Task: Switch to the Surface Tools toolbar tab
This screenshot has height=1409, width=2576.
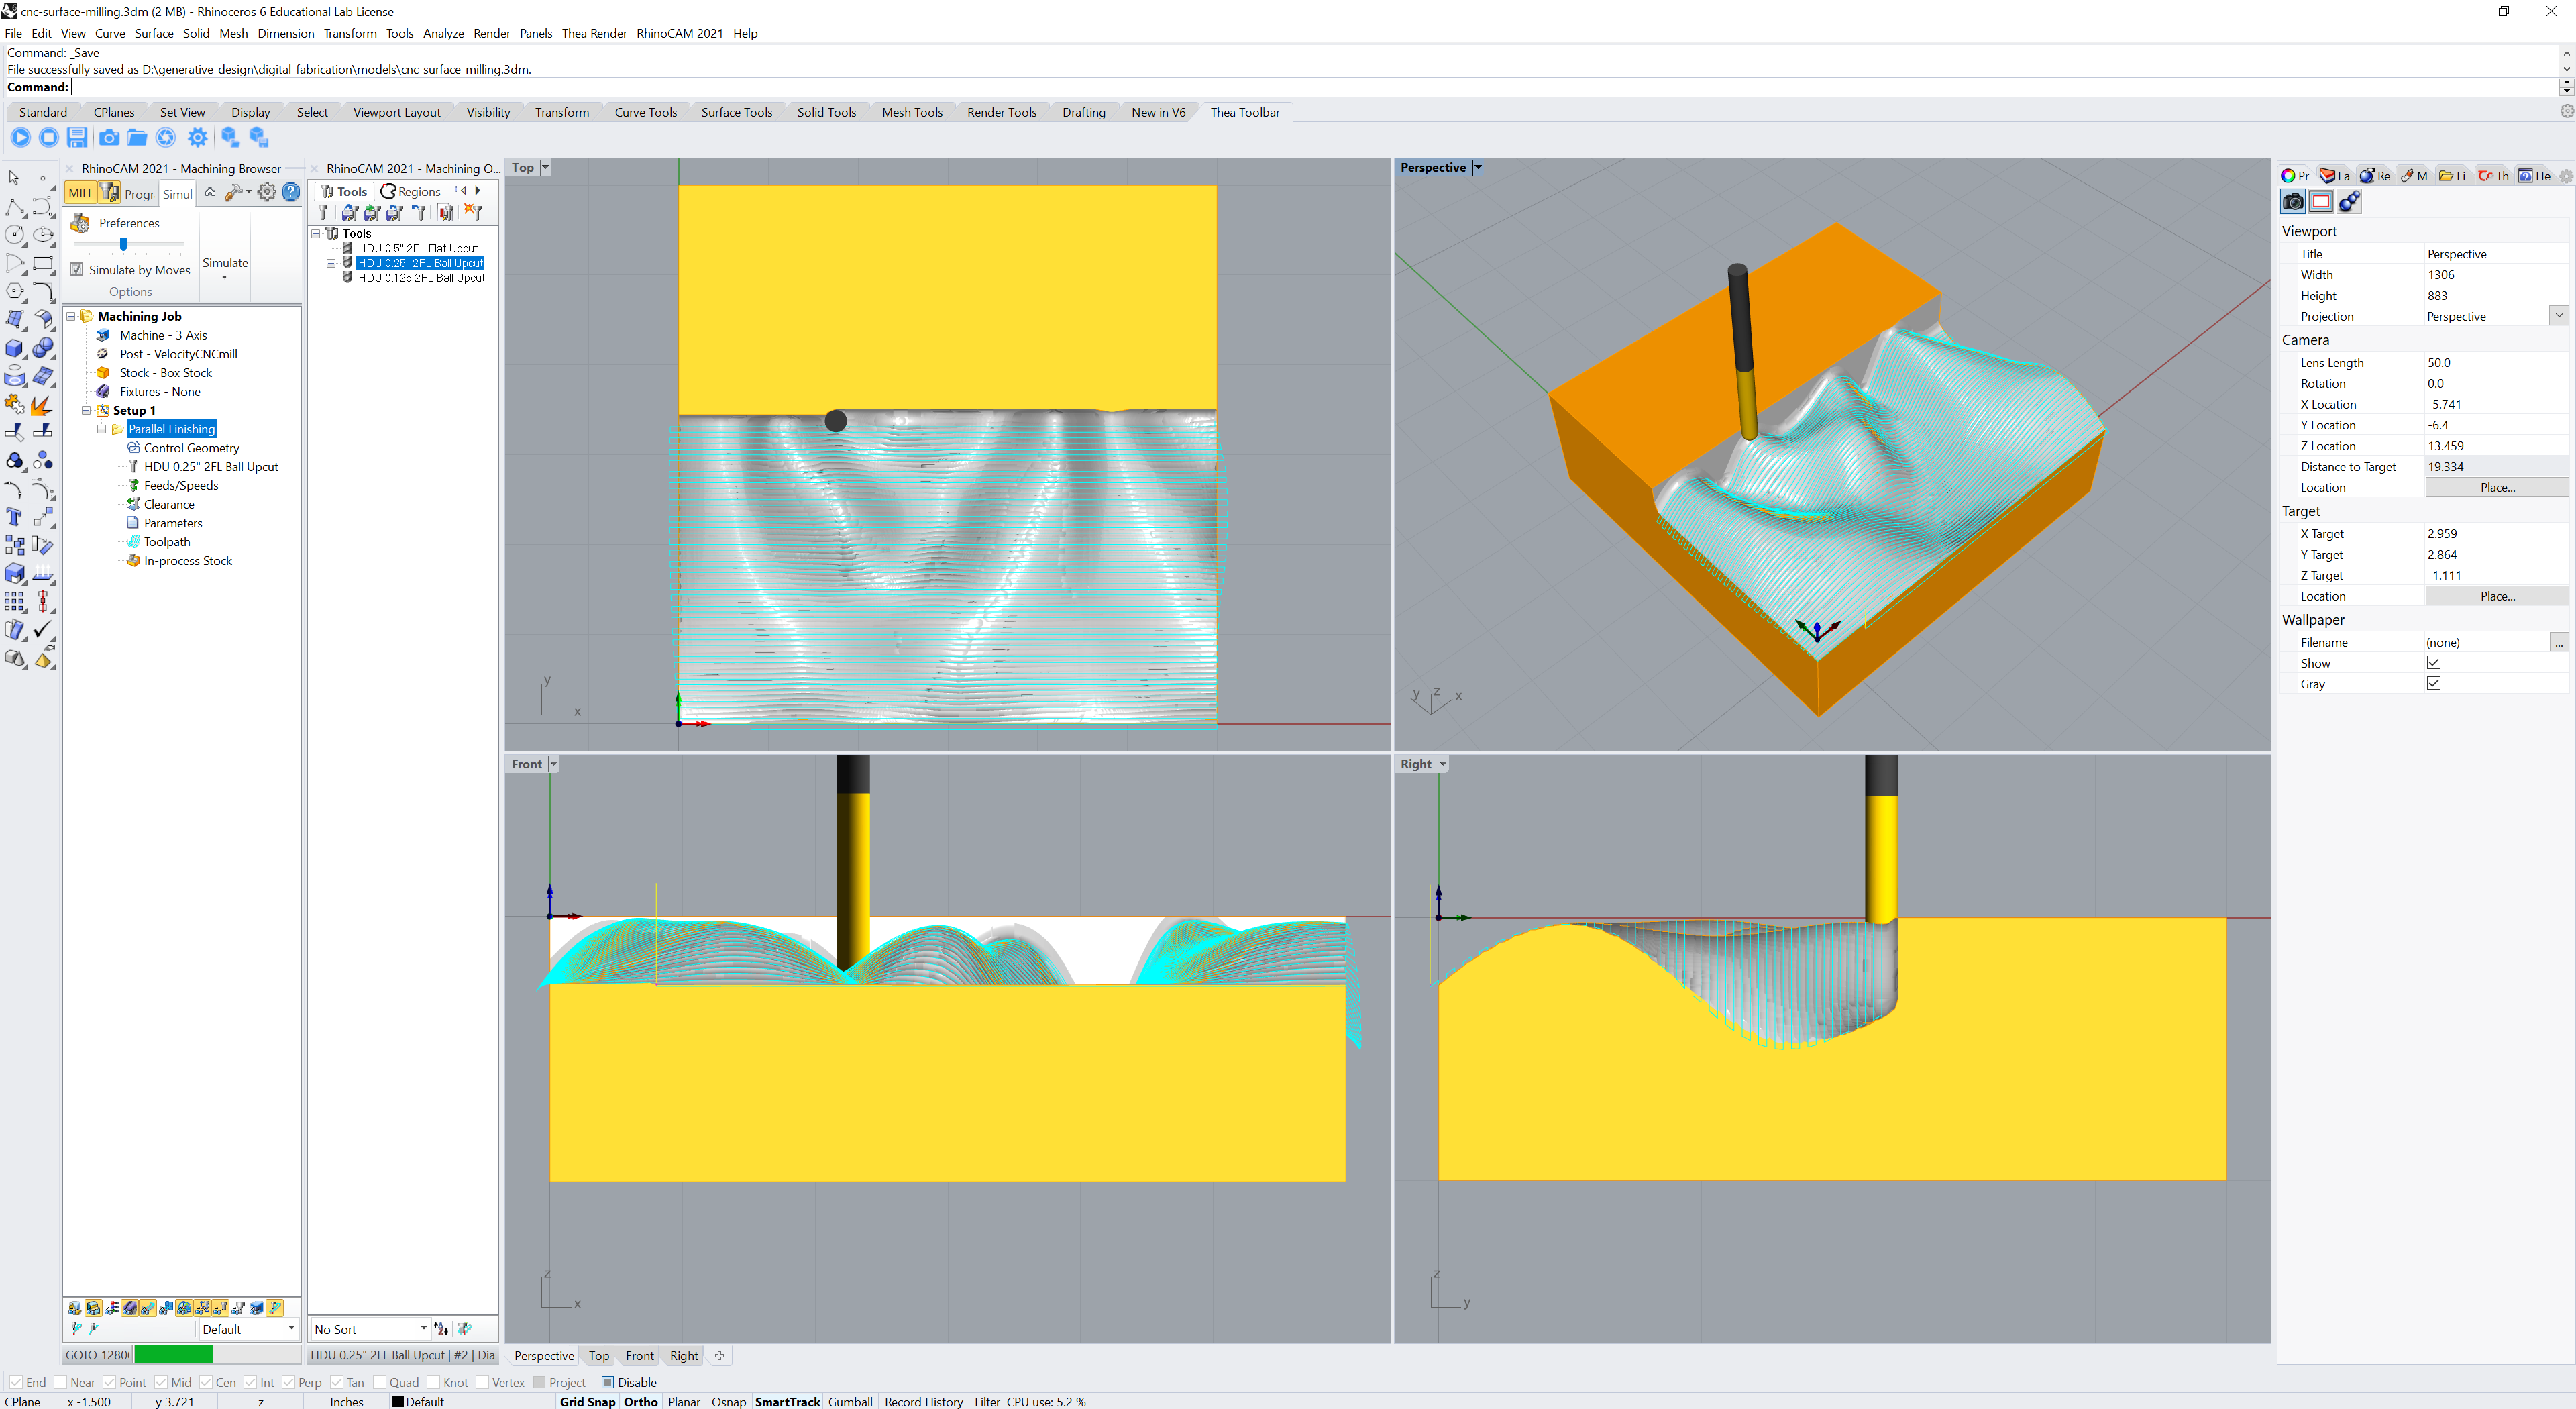Action: click(x=736, y=112)
